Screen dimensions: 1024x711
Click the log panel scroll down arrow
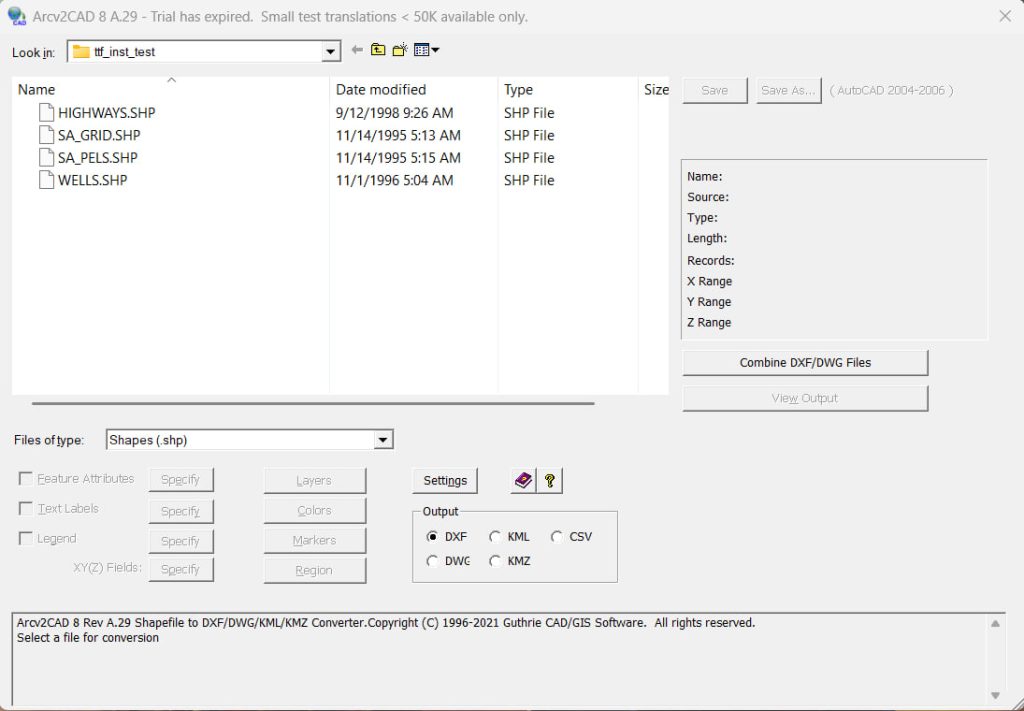[995, 695]
